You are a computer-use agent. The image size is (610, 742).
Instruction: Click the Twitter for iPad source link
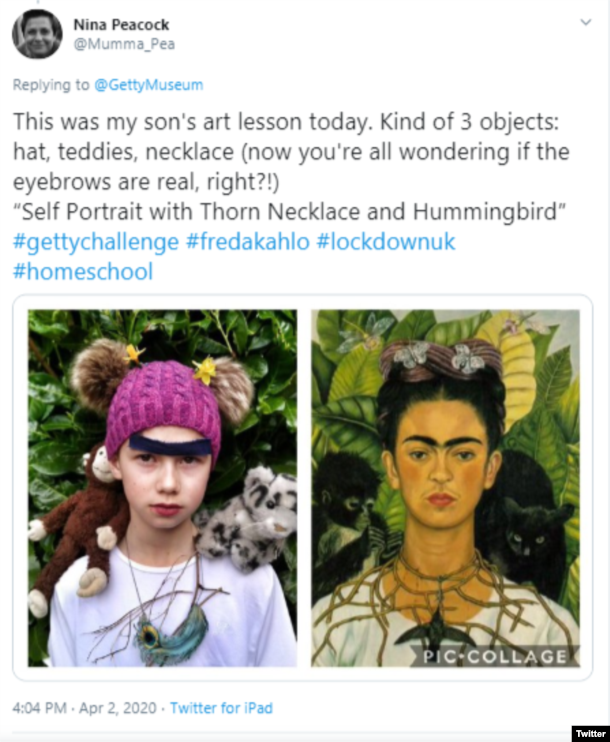tap(221, 708)
